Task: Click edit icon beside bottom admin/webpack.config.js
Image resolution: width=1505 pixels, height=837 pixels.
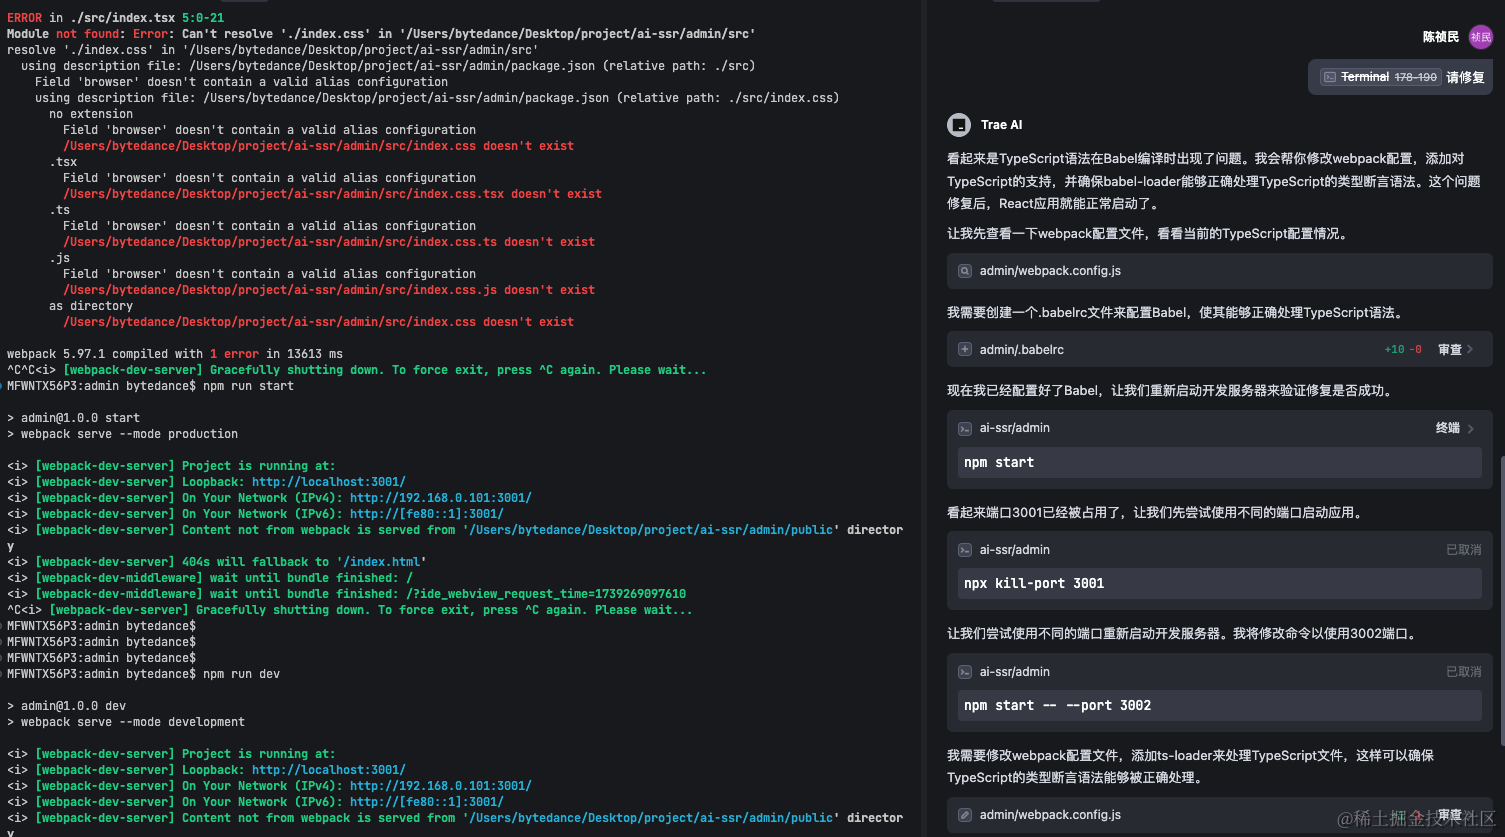Action: (x=964, y=815)
